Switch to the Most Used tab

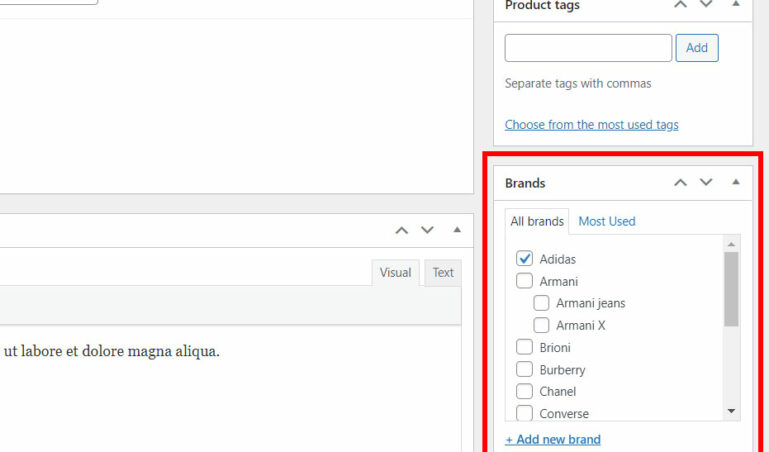click(x=607, y=222)
